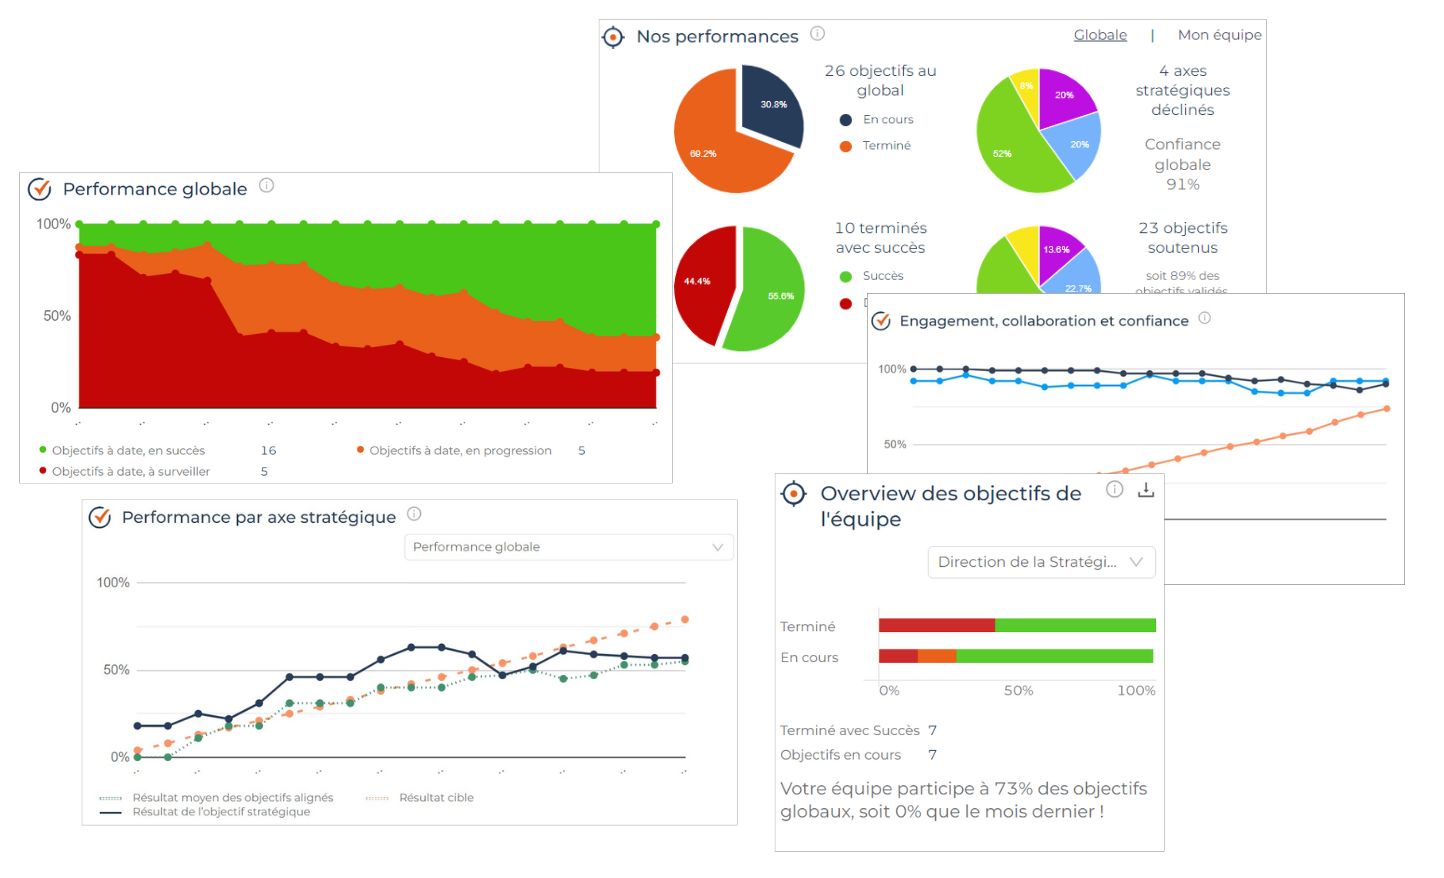This screenshot has height=878, width=1444.
Task: Click checkmark icon of Performance globale panel
Action: click(x=39, y=188)
